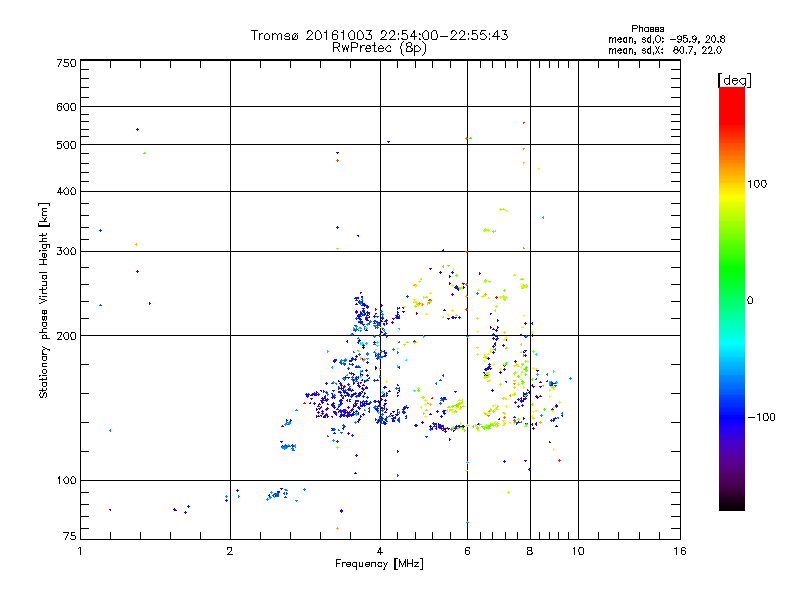
Task: Click the x-axis tick label '8'
Action: click(x=530, y=551)
